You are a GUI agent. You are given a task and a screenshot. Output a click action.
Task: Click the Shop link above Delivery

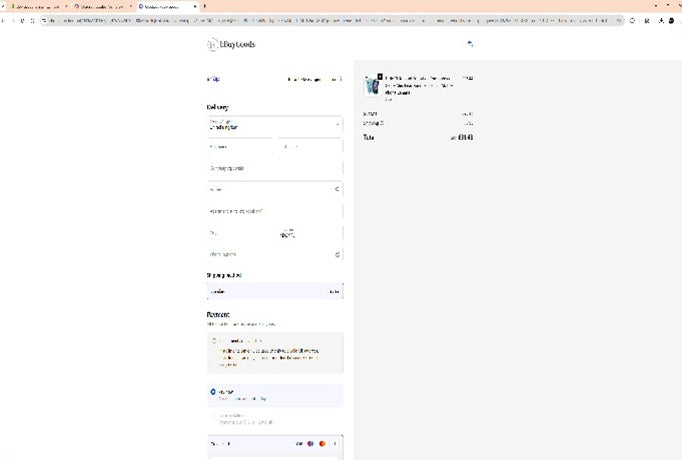point(212,79)
